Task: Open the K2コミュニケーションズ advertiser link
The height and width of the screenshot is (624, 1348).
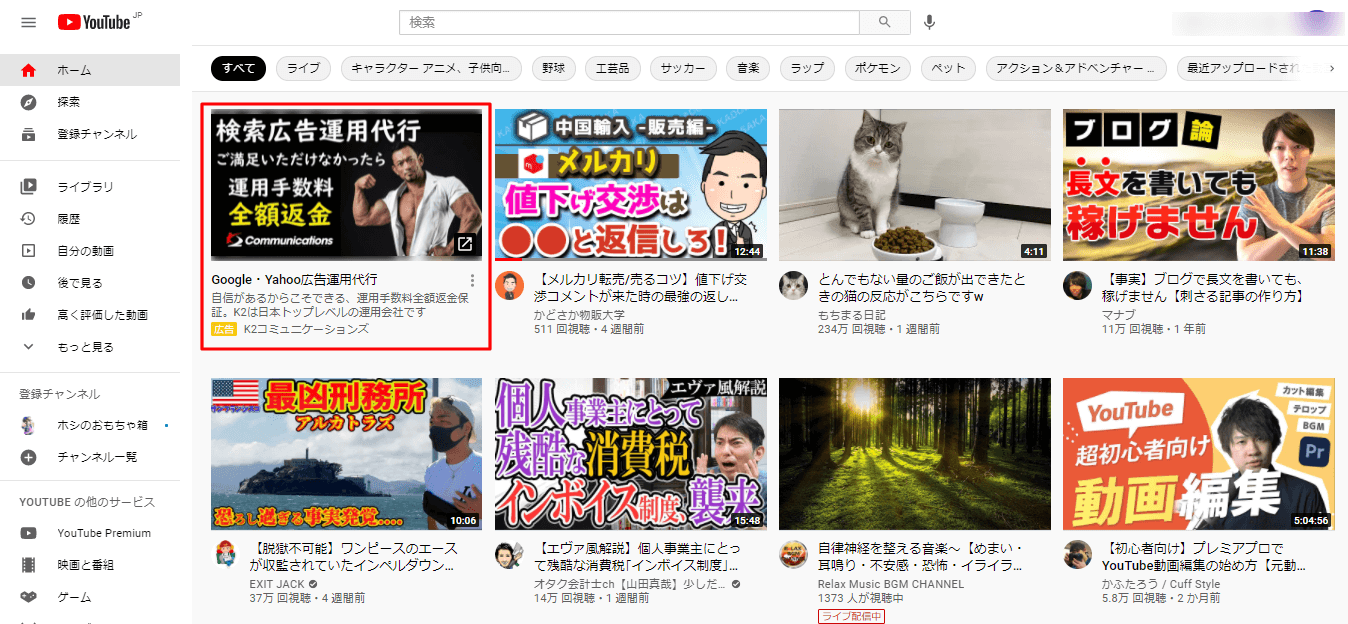Action: (306, 329)
